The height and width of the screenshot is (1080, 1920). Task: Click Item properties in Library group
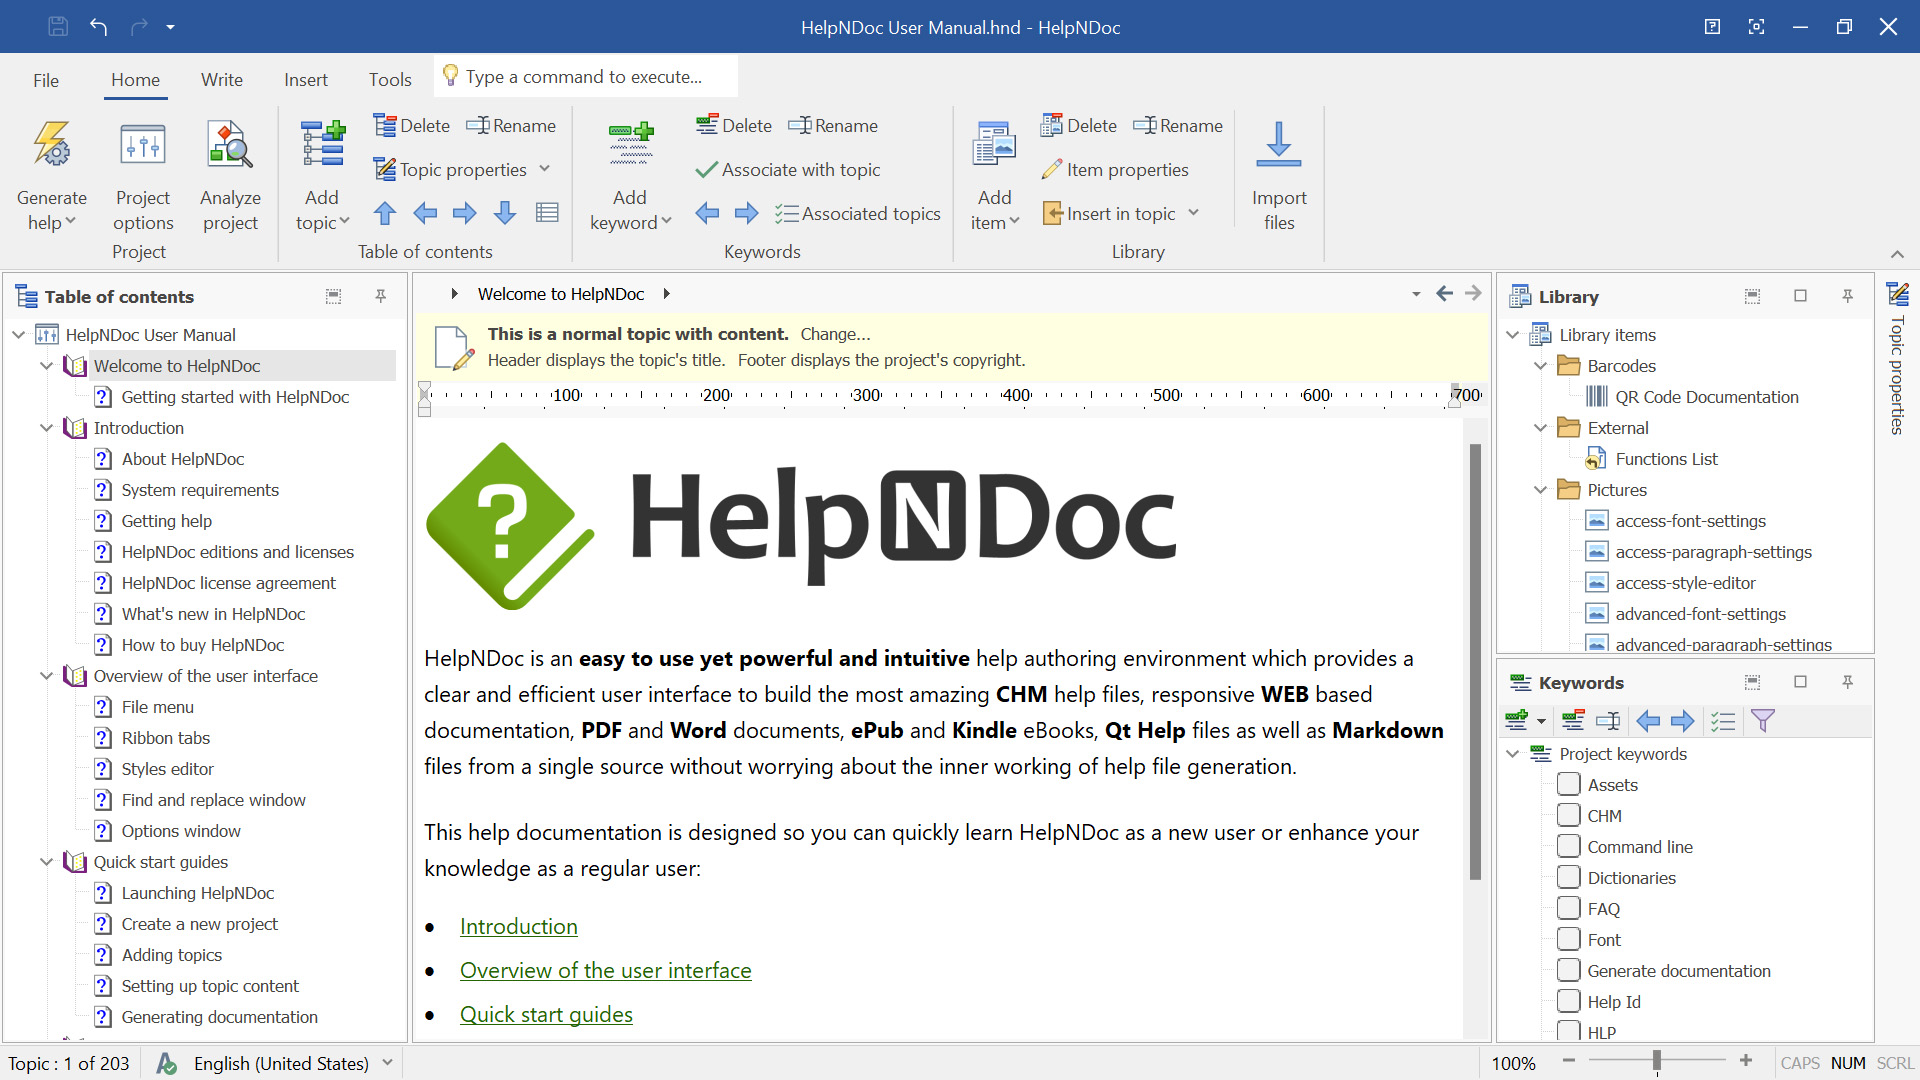coord(1115,170)
